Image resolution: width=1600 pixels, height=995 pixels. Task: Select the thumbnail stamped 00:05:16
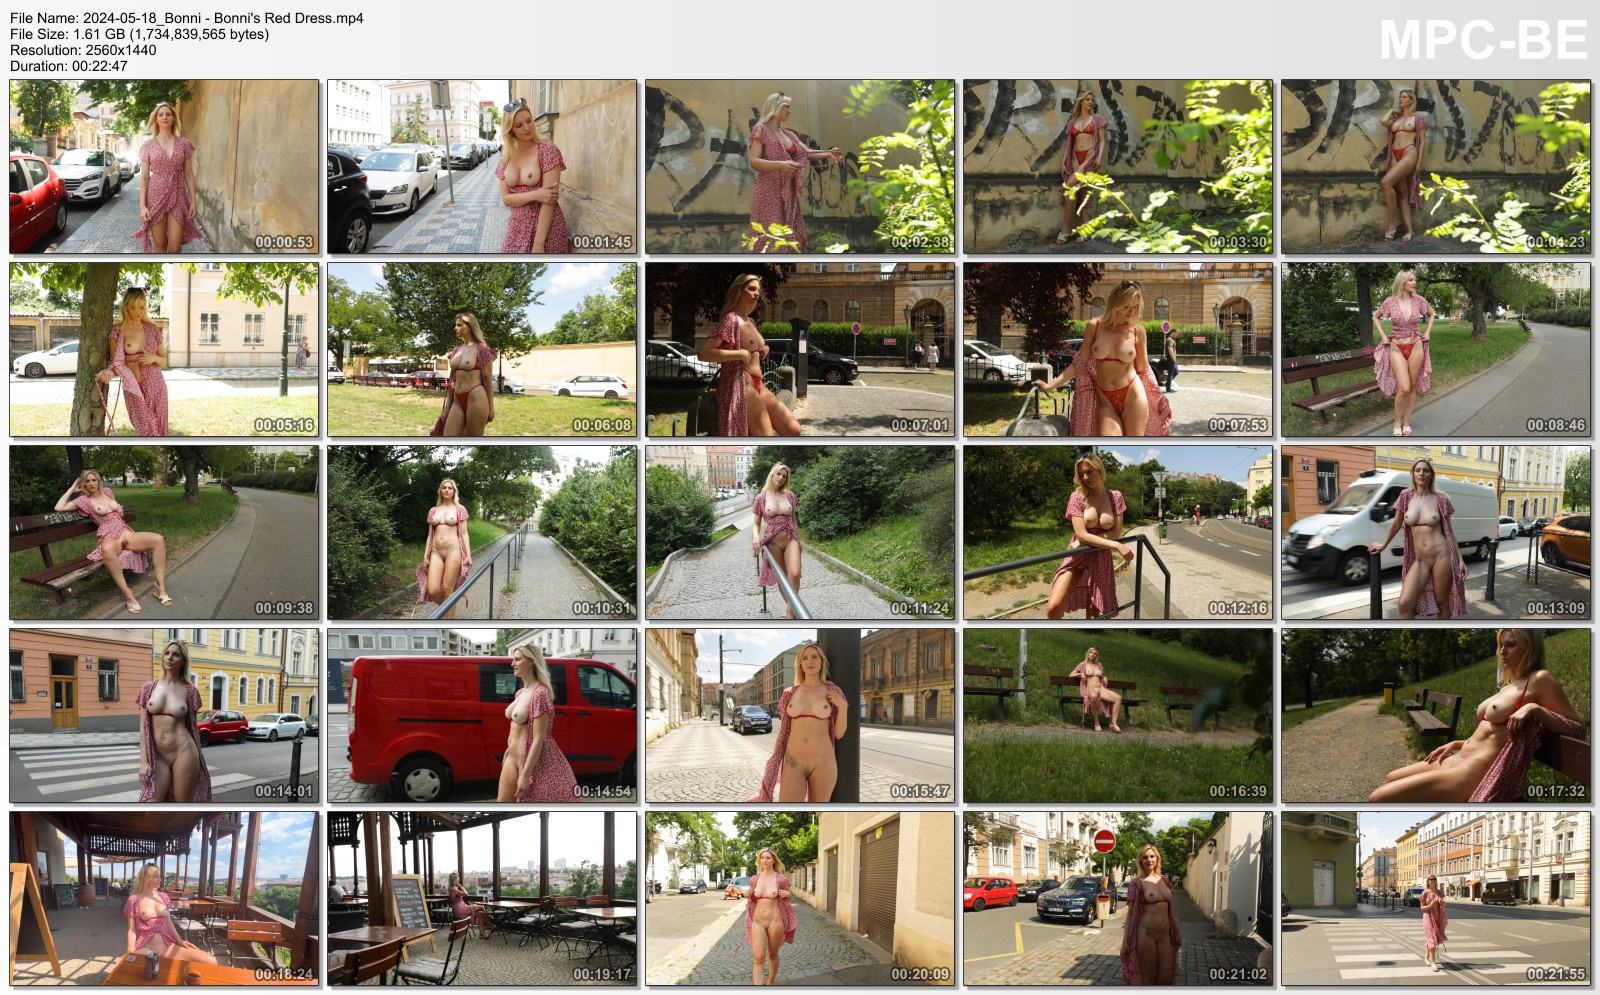[164, 350]
